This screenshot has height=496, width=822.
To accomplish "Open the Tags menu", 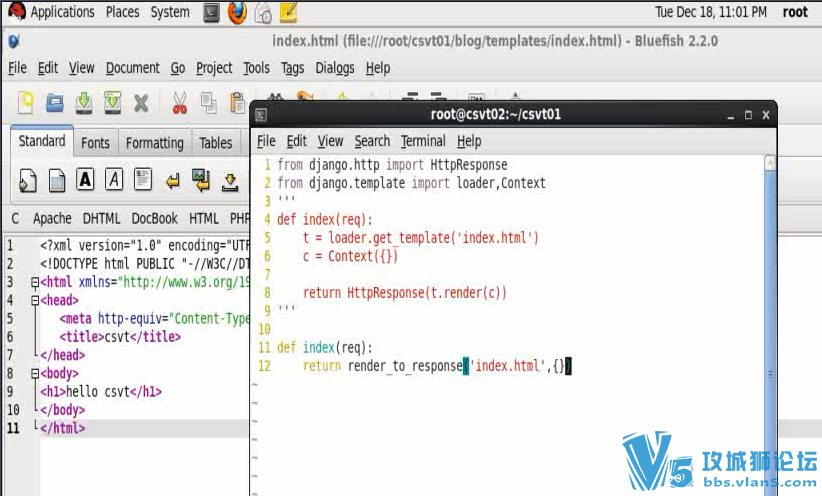I will [x=293, y=68].
